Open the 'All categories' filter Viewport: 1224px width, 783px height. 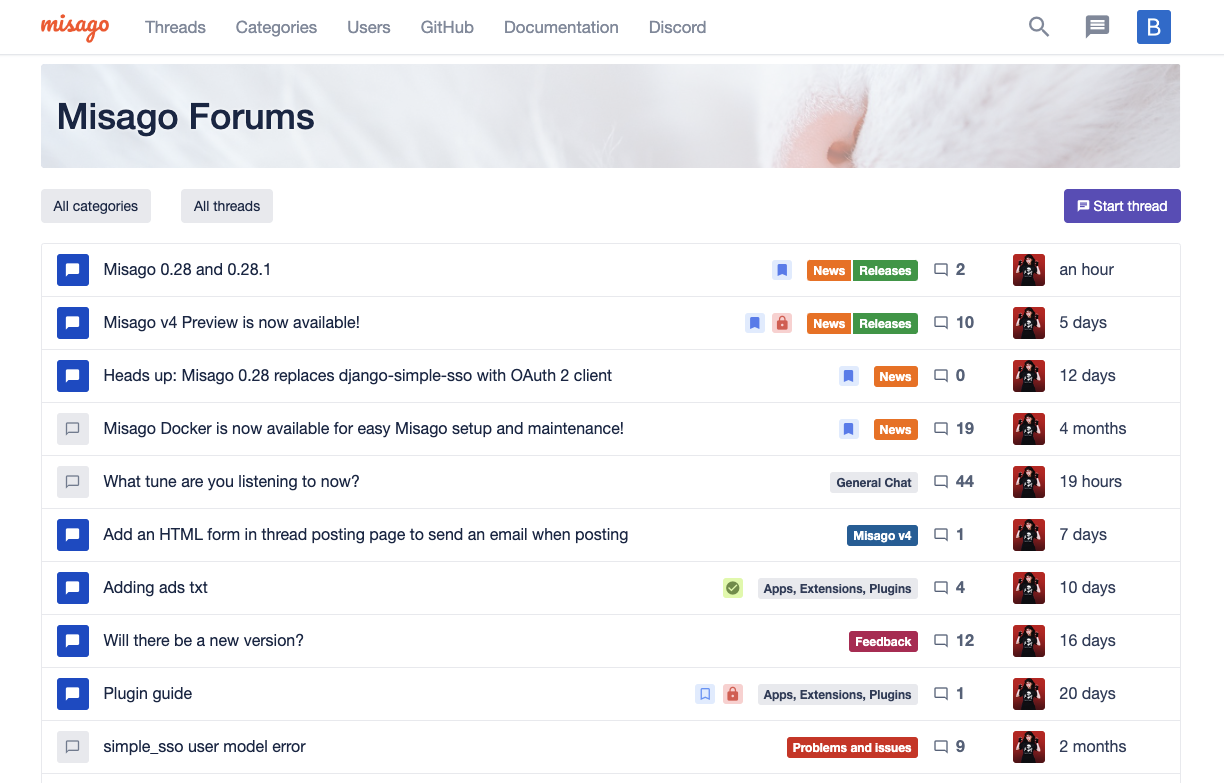point(95,206)
